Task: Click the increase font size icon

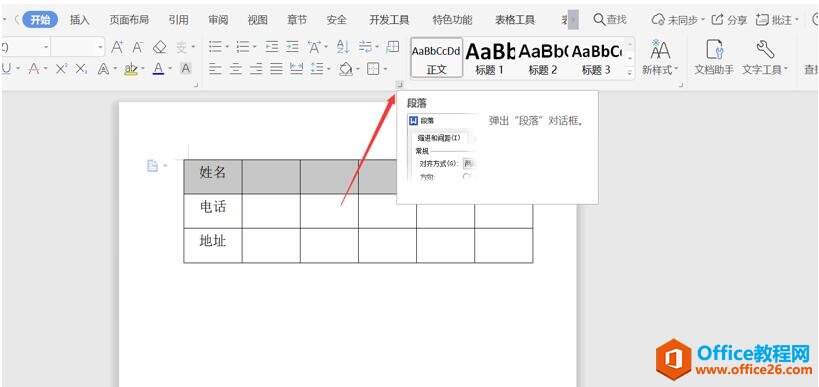Action: tap(117, 48)
